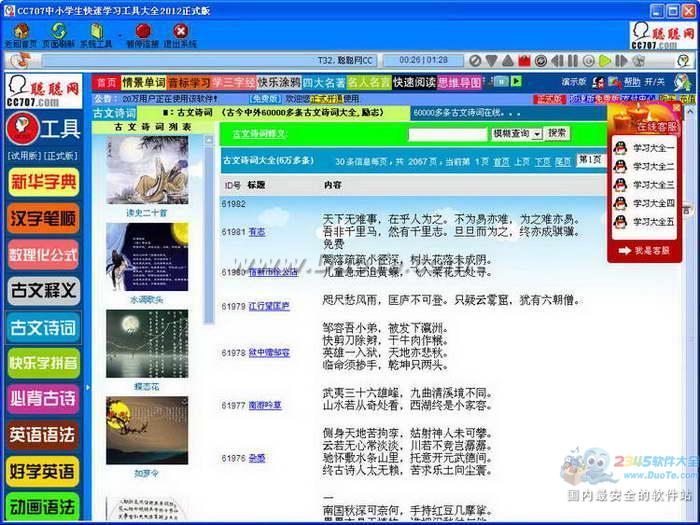
Task: Open the 第1页 page selector dropdown
Action: (591, 160)
